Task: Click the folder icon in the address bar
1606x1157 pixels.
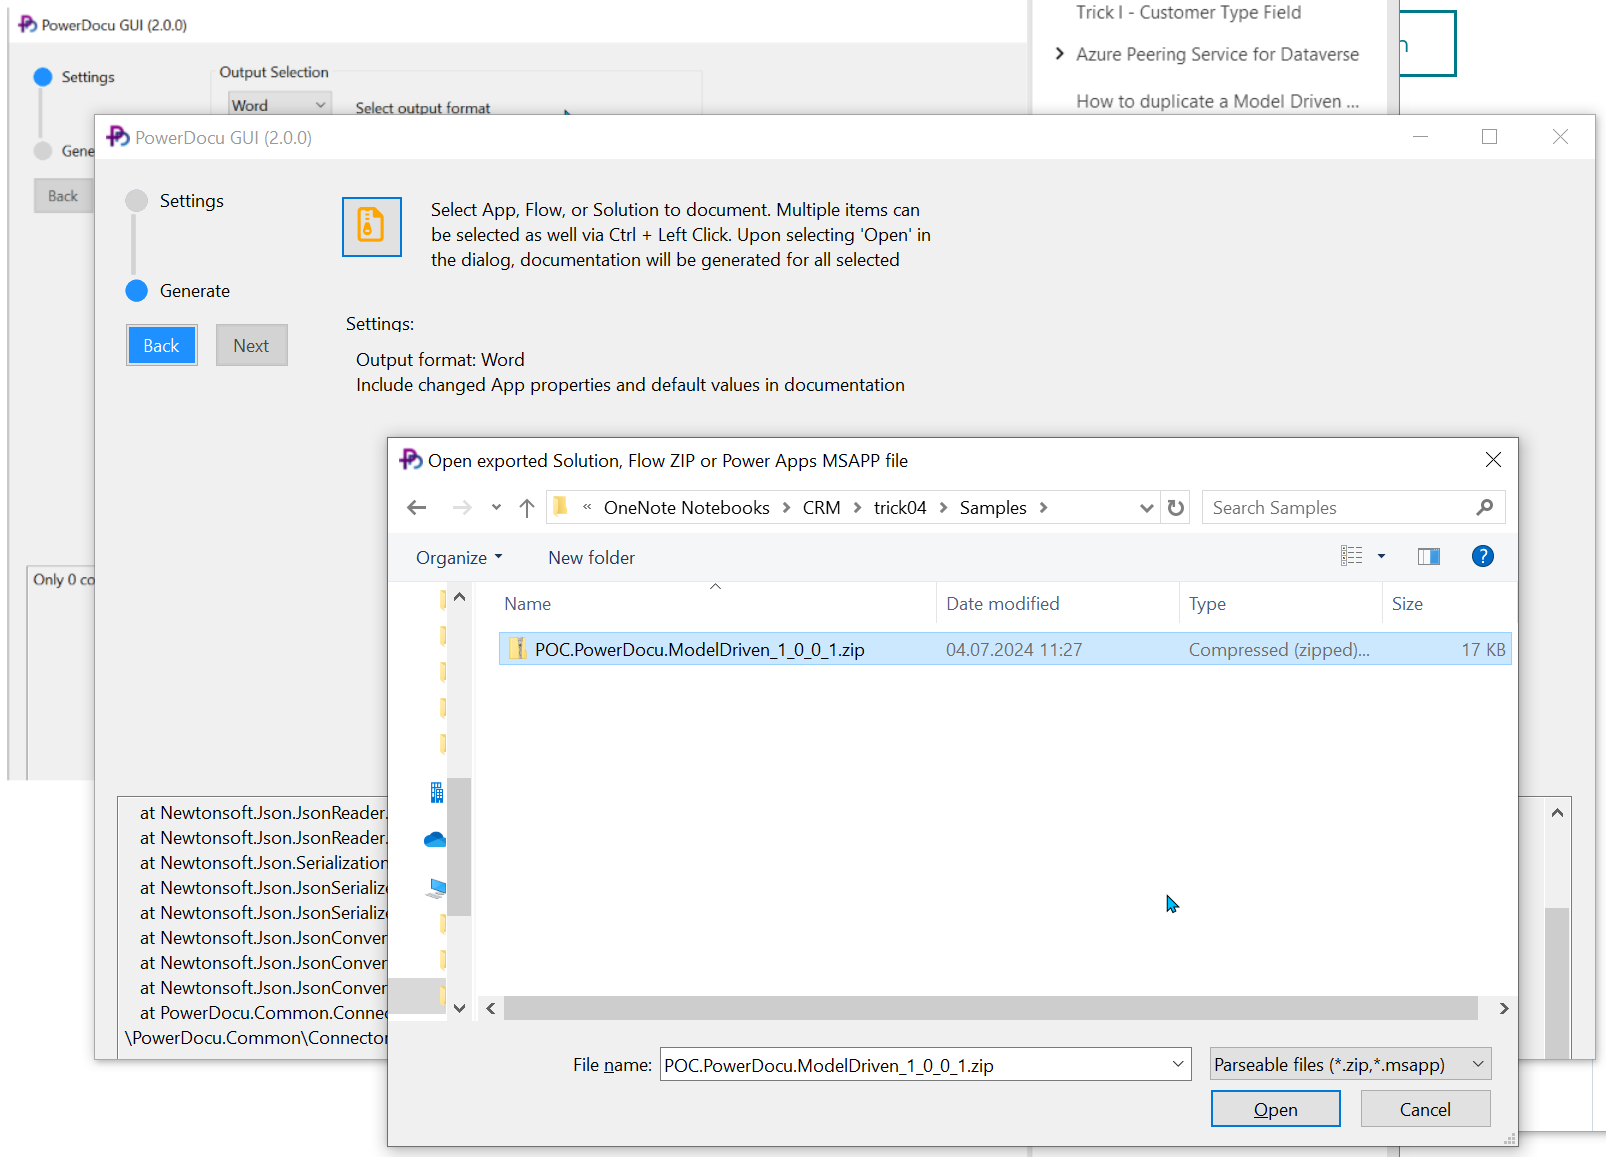Action: click(x=560, y=507)
